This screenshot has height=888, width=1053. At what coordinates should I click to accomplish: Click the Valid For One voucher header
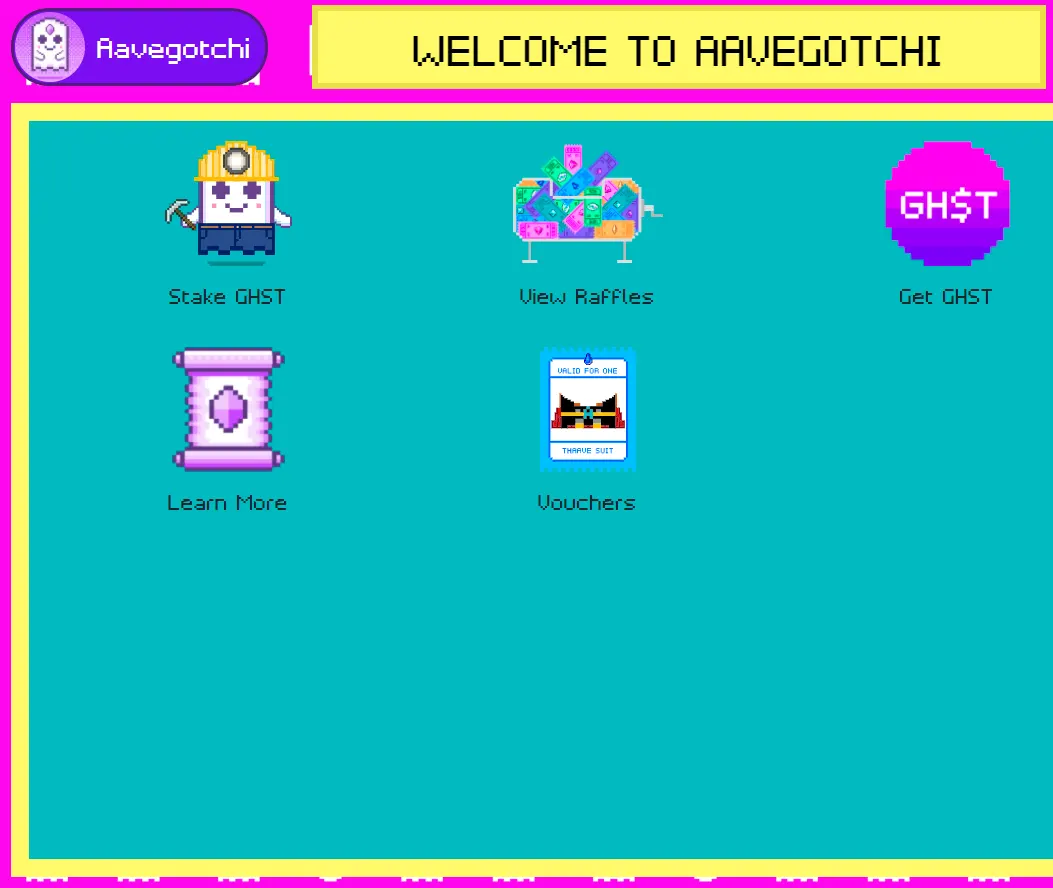pos(587,370)
